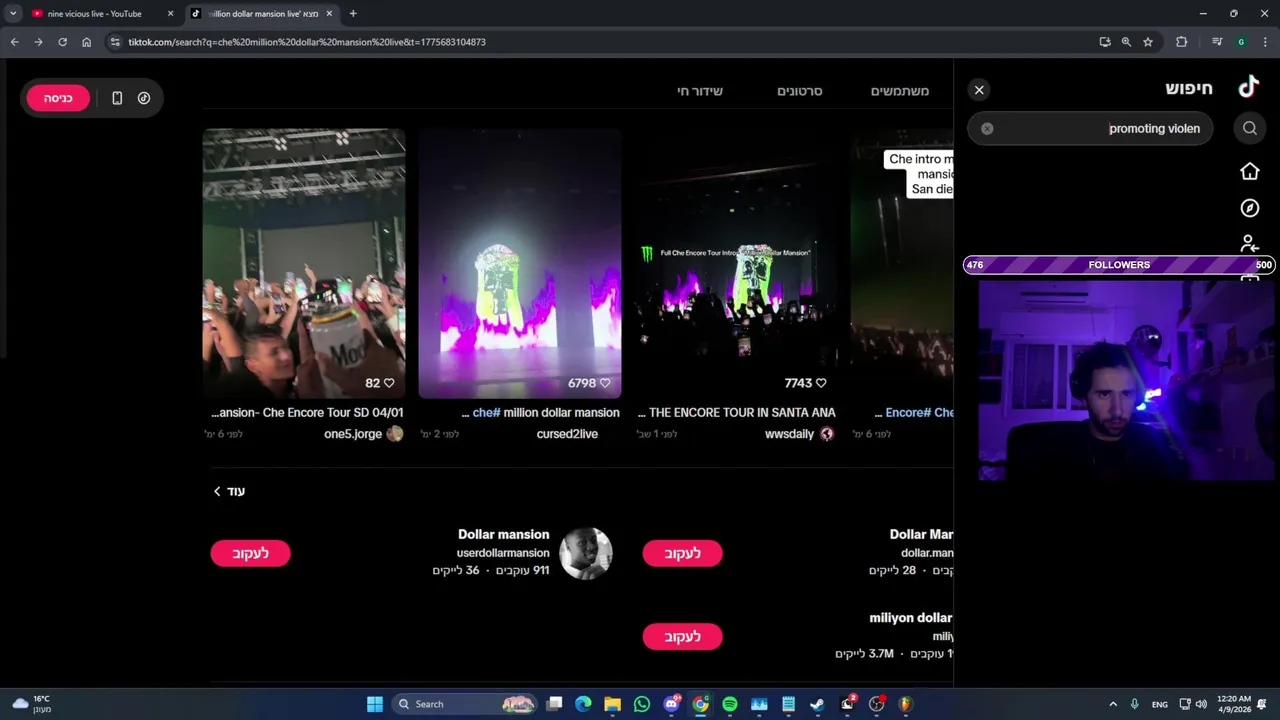
Task: Click the circular icon next to phone icon
Action: pyautogui.click(x=144, y=98)
